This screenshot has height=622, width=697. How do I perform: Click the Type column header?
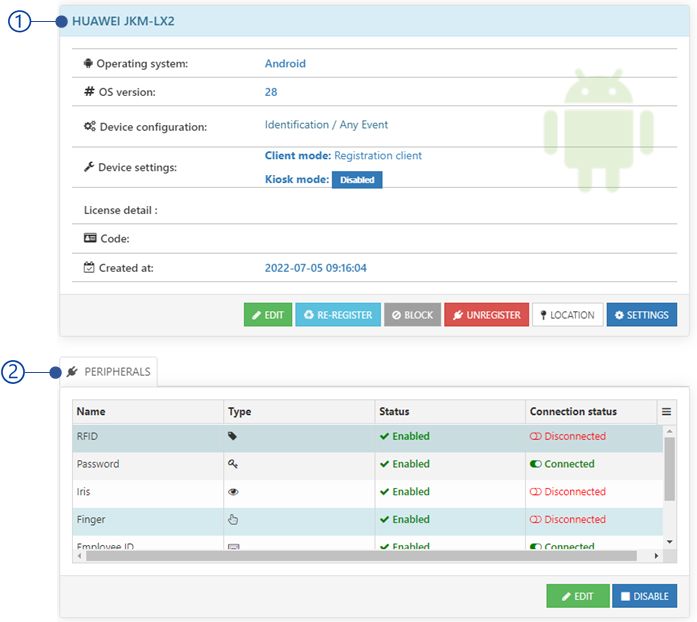click(299, 412)
